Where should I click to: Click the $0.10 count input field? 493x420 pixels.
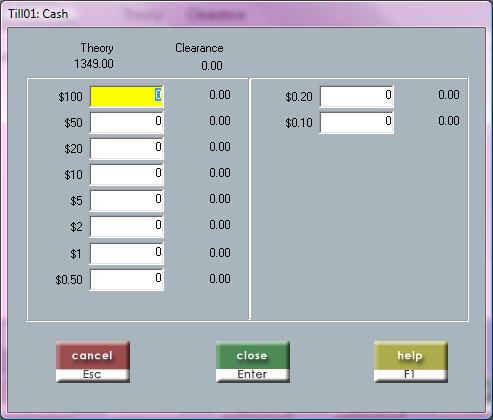pyautogui.click(x=357, y=122)
